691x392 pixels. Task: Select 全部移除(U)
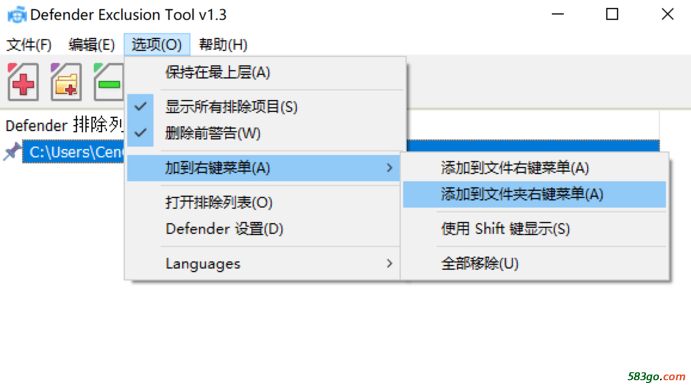535,263
